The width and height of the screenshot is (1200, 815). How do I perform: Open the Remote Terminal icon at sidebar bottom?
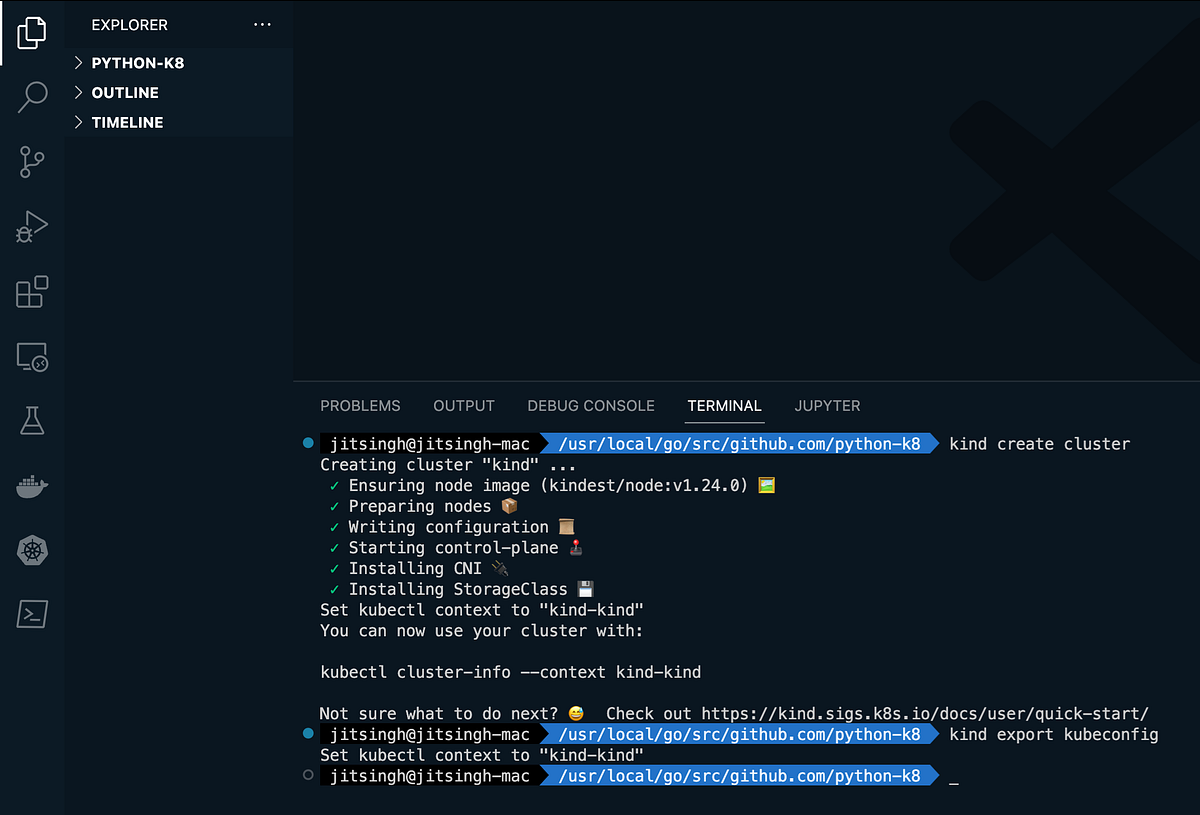(x=32, y=614)
